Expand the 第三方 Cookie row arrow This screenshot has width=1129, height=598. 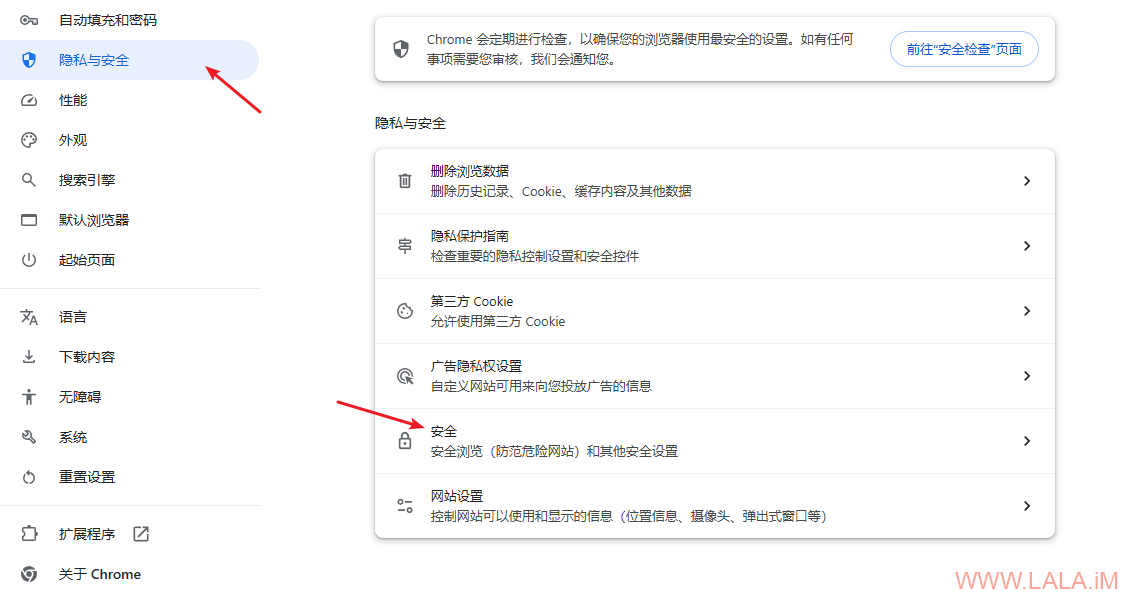coord(1027,311)
